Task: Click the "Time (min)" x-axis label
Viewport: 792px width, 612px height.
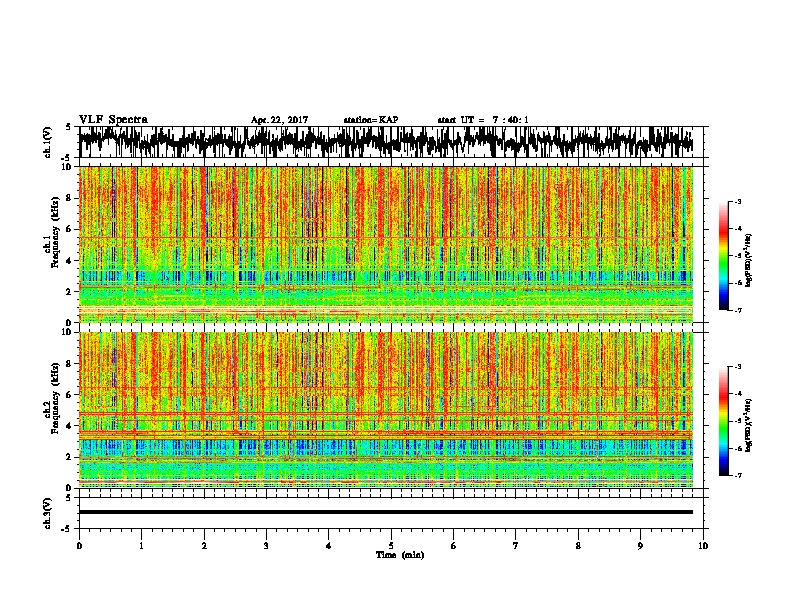Action: 400,555
